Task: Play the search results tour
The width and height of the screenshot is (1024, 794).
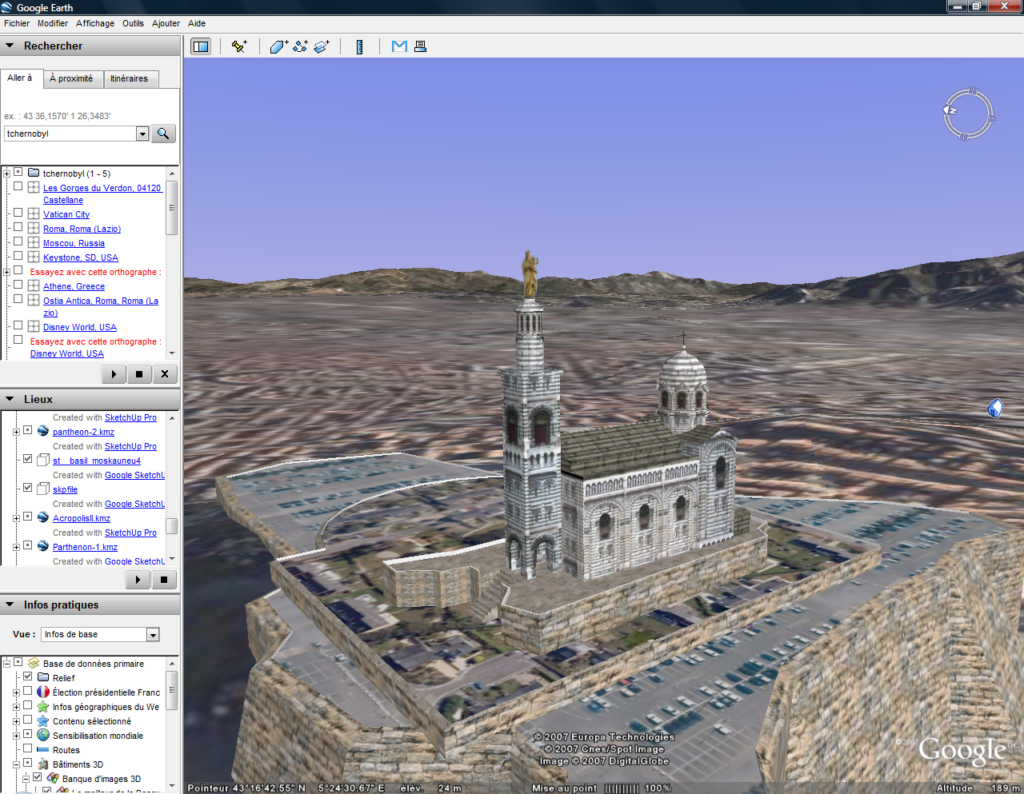Action: pos(114,374)
